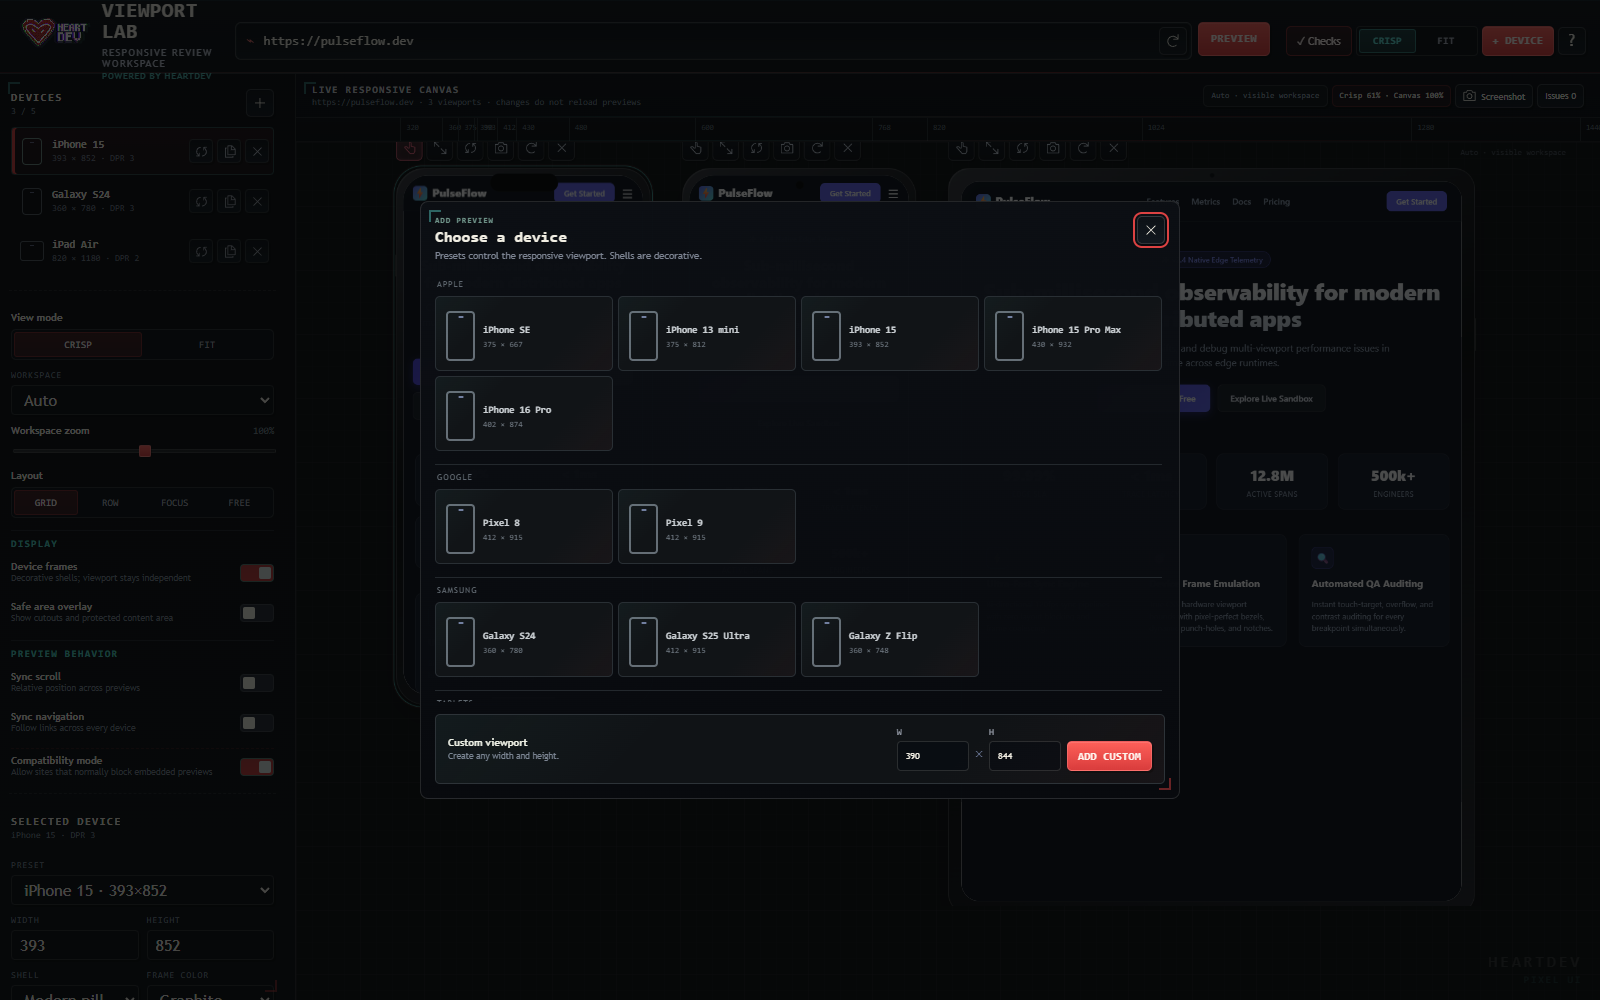Image resolution: width=1600 pixels, height=1000 pixels.
Task: Select FIT under View mode in sidebar
Action: tap(207, 345)
